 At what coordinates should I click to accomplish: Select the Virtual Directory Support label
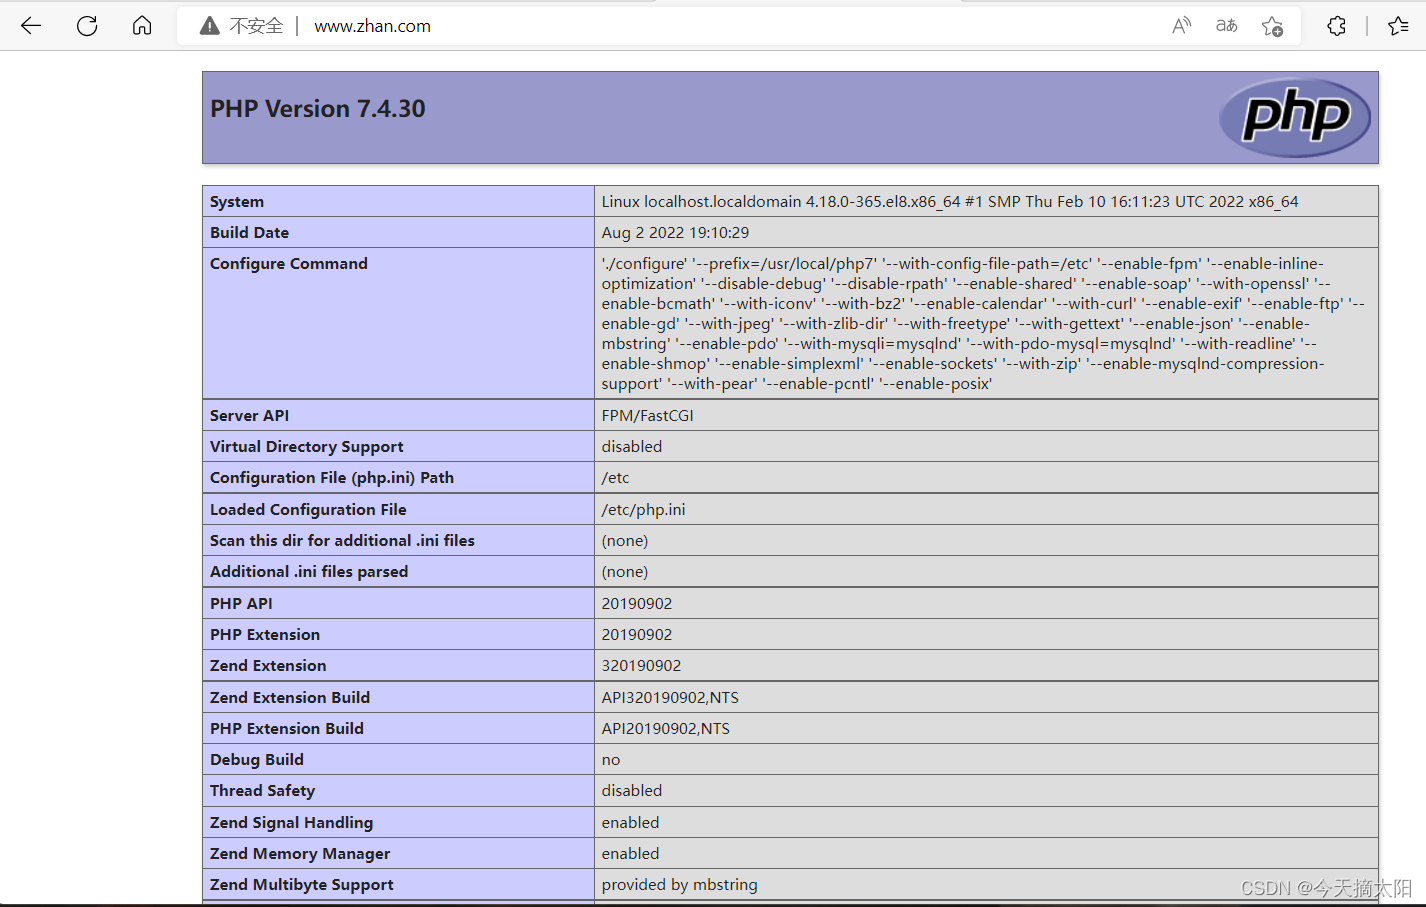tap(307, 446)
